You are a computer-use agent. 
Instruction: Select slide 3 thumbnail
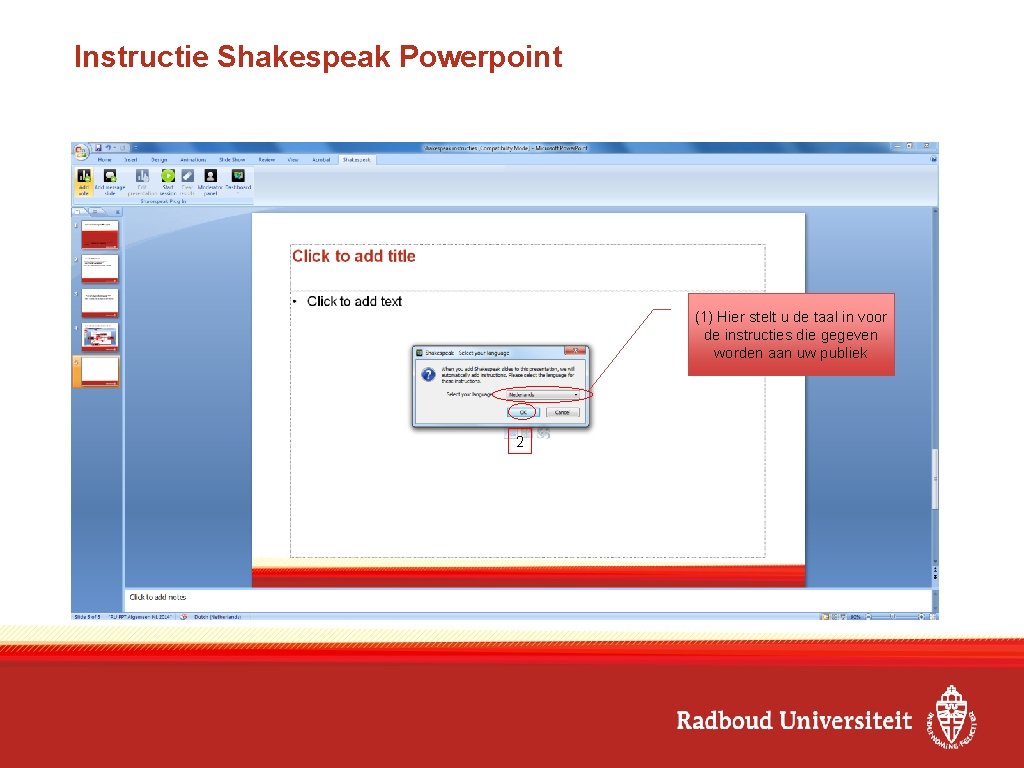coord(100,302)
